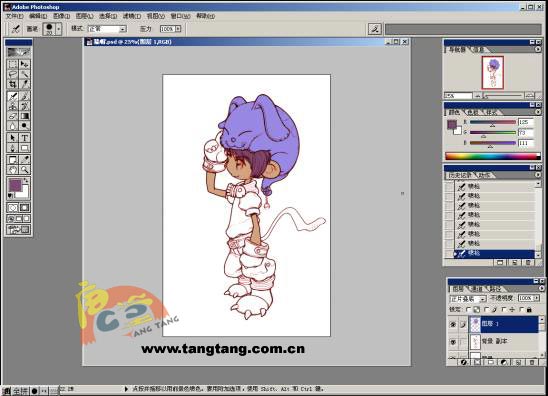Hide the 背景 副本 layer eye icon

pyautogui.click(x=453, y=341)
